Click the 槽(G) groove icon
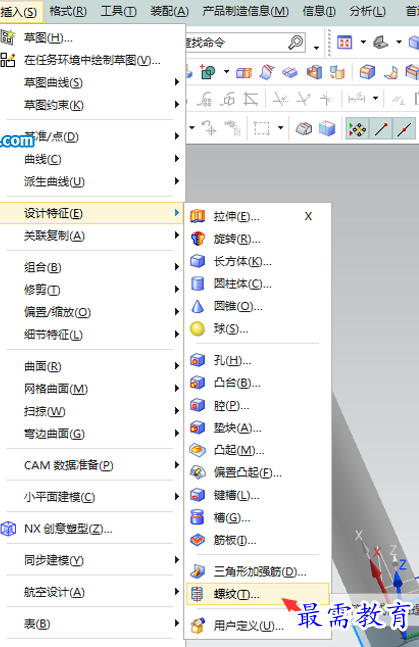 click(x=197, y=517)
